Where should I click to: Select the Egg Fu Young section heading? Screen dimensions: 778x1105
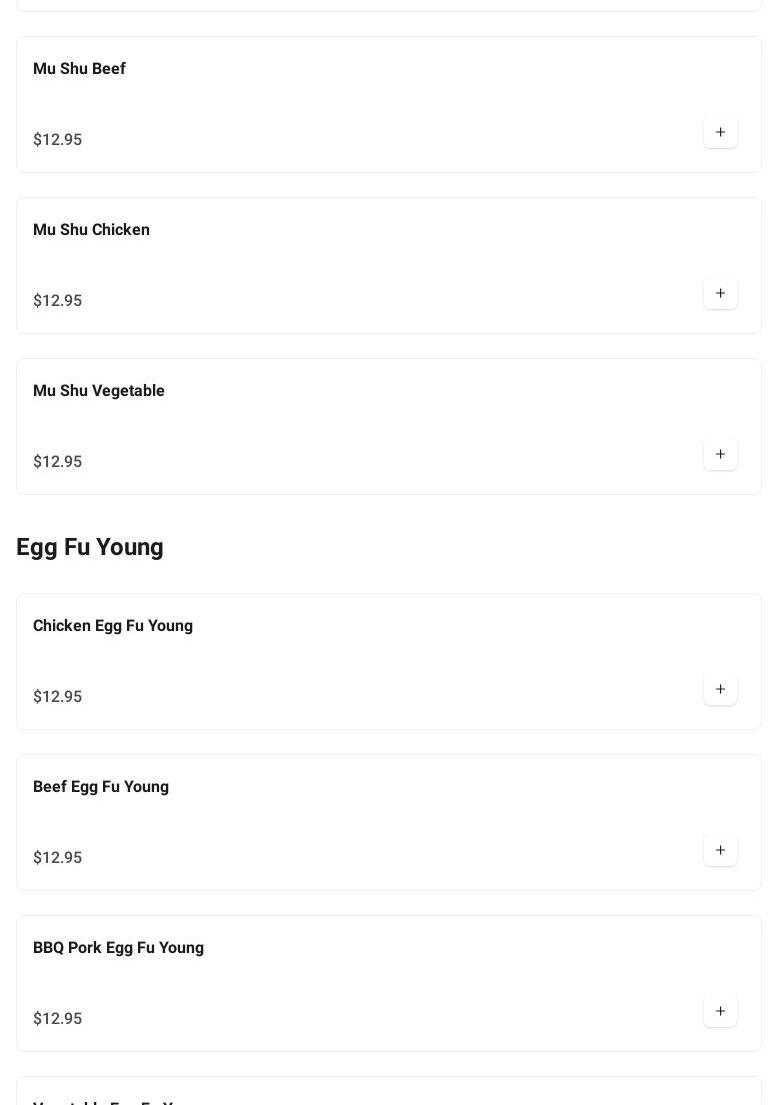tap(89, 548)
